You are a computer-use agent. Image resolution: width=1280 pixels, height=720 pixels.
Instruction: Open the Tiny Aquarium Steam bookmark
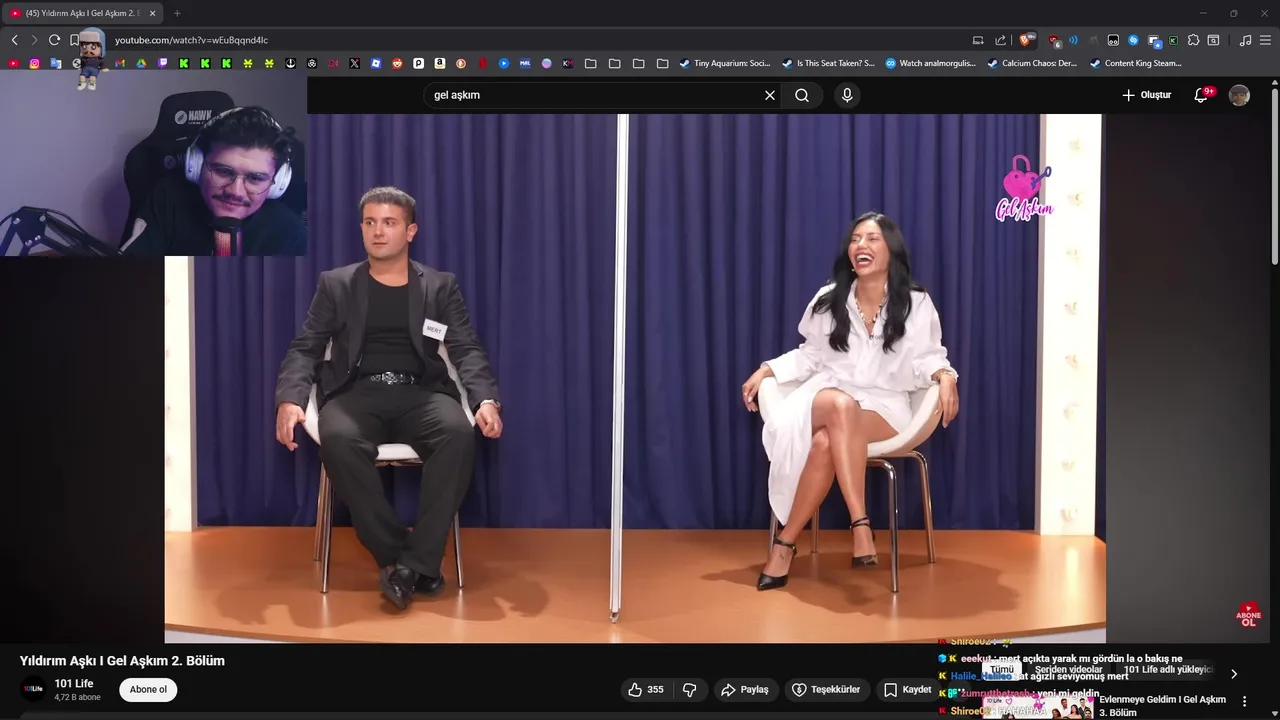[x=724, y=63]
